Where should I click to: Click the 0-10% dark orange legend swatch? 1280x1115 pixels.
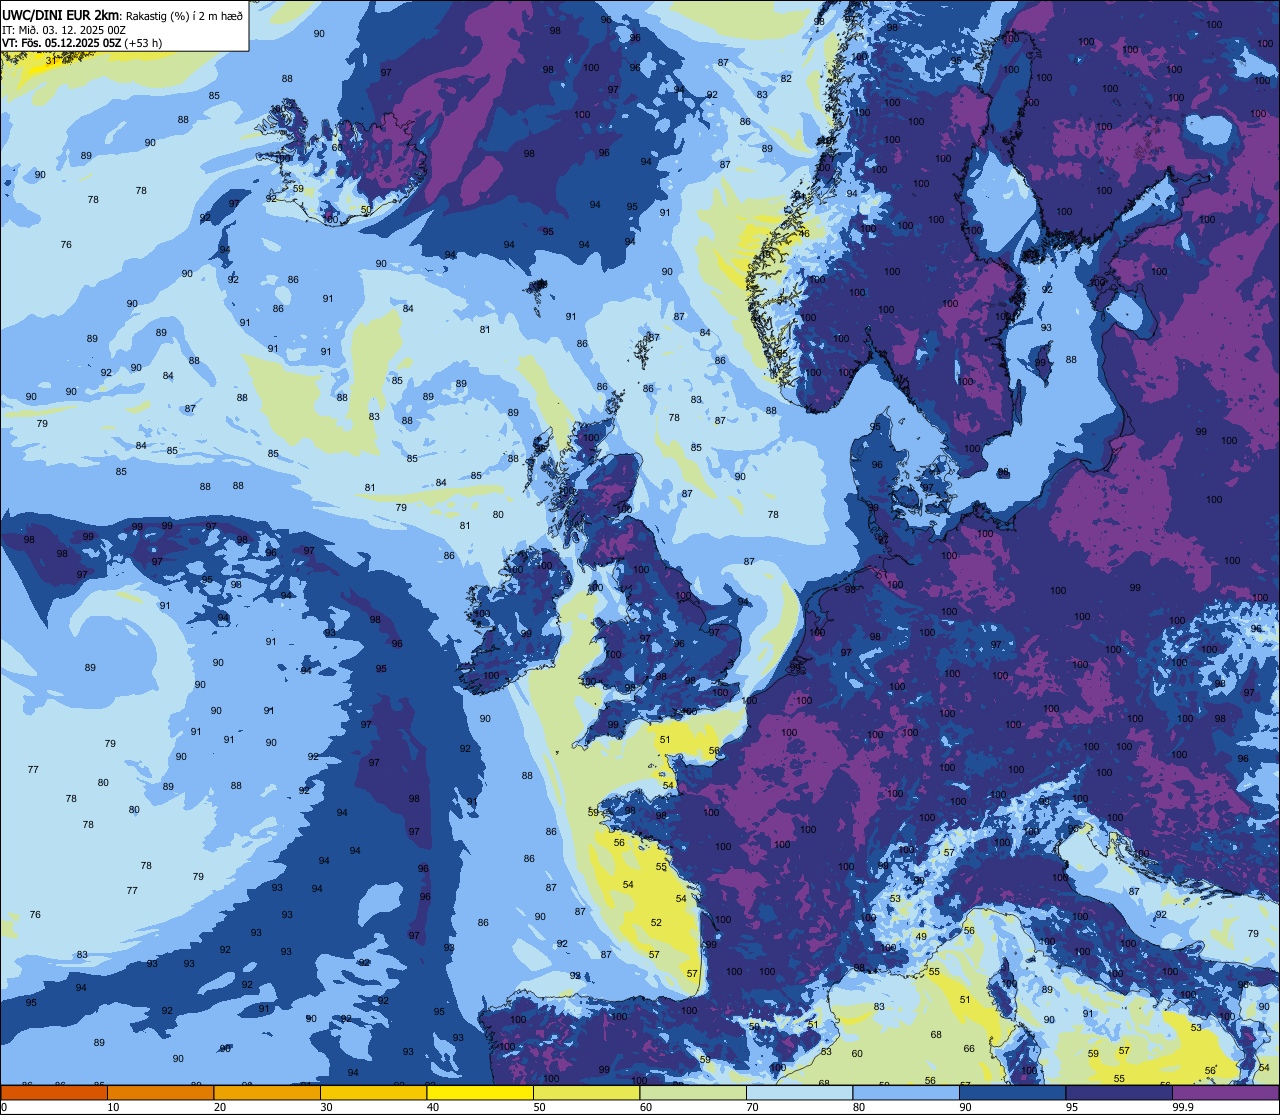coord(54,1092)
